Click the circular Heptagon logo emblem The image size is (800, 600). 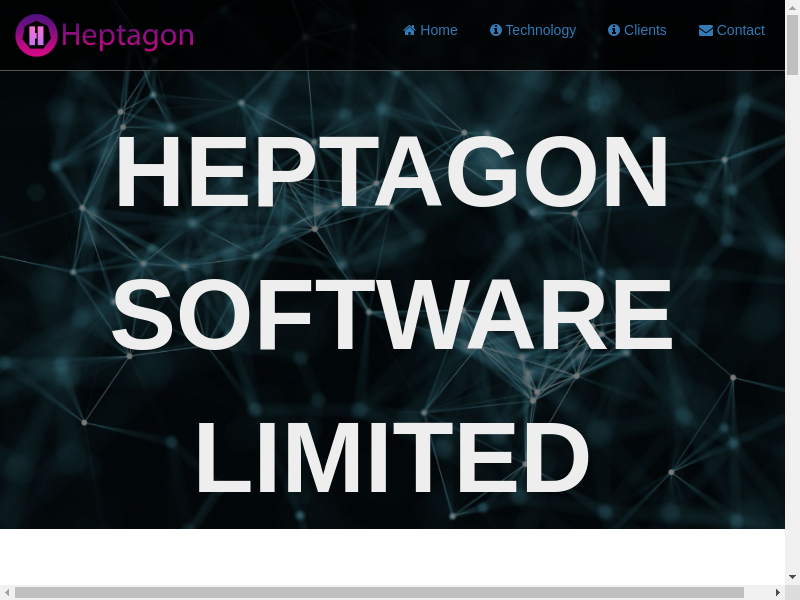36,35
